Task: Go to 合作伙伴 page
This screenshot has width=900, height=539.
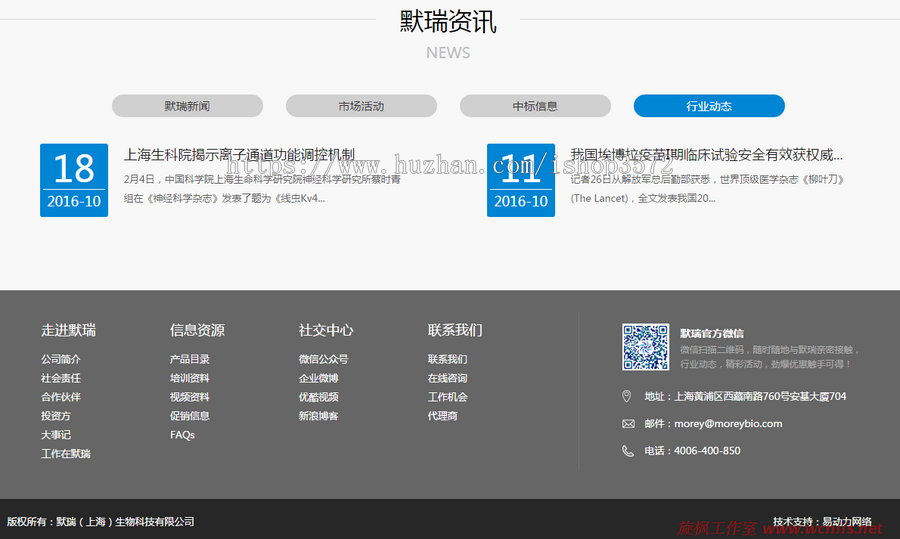Action: [61, 397]
